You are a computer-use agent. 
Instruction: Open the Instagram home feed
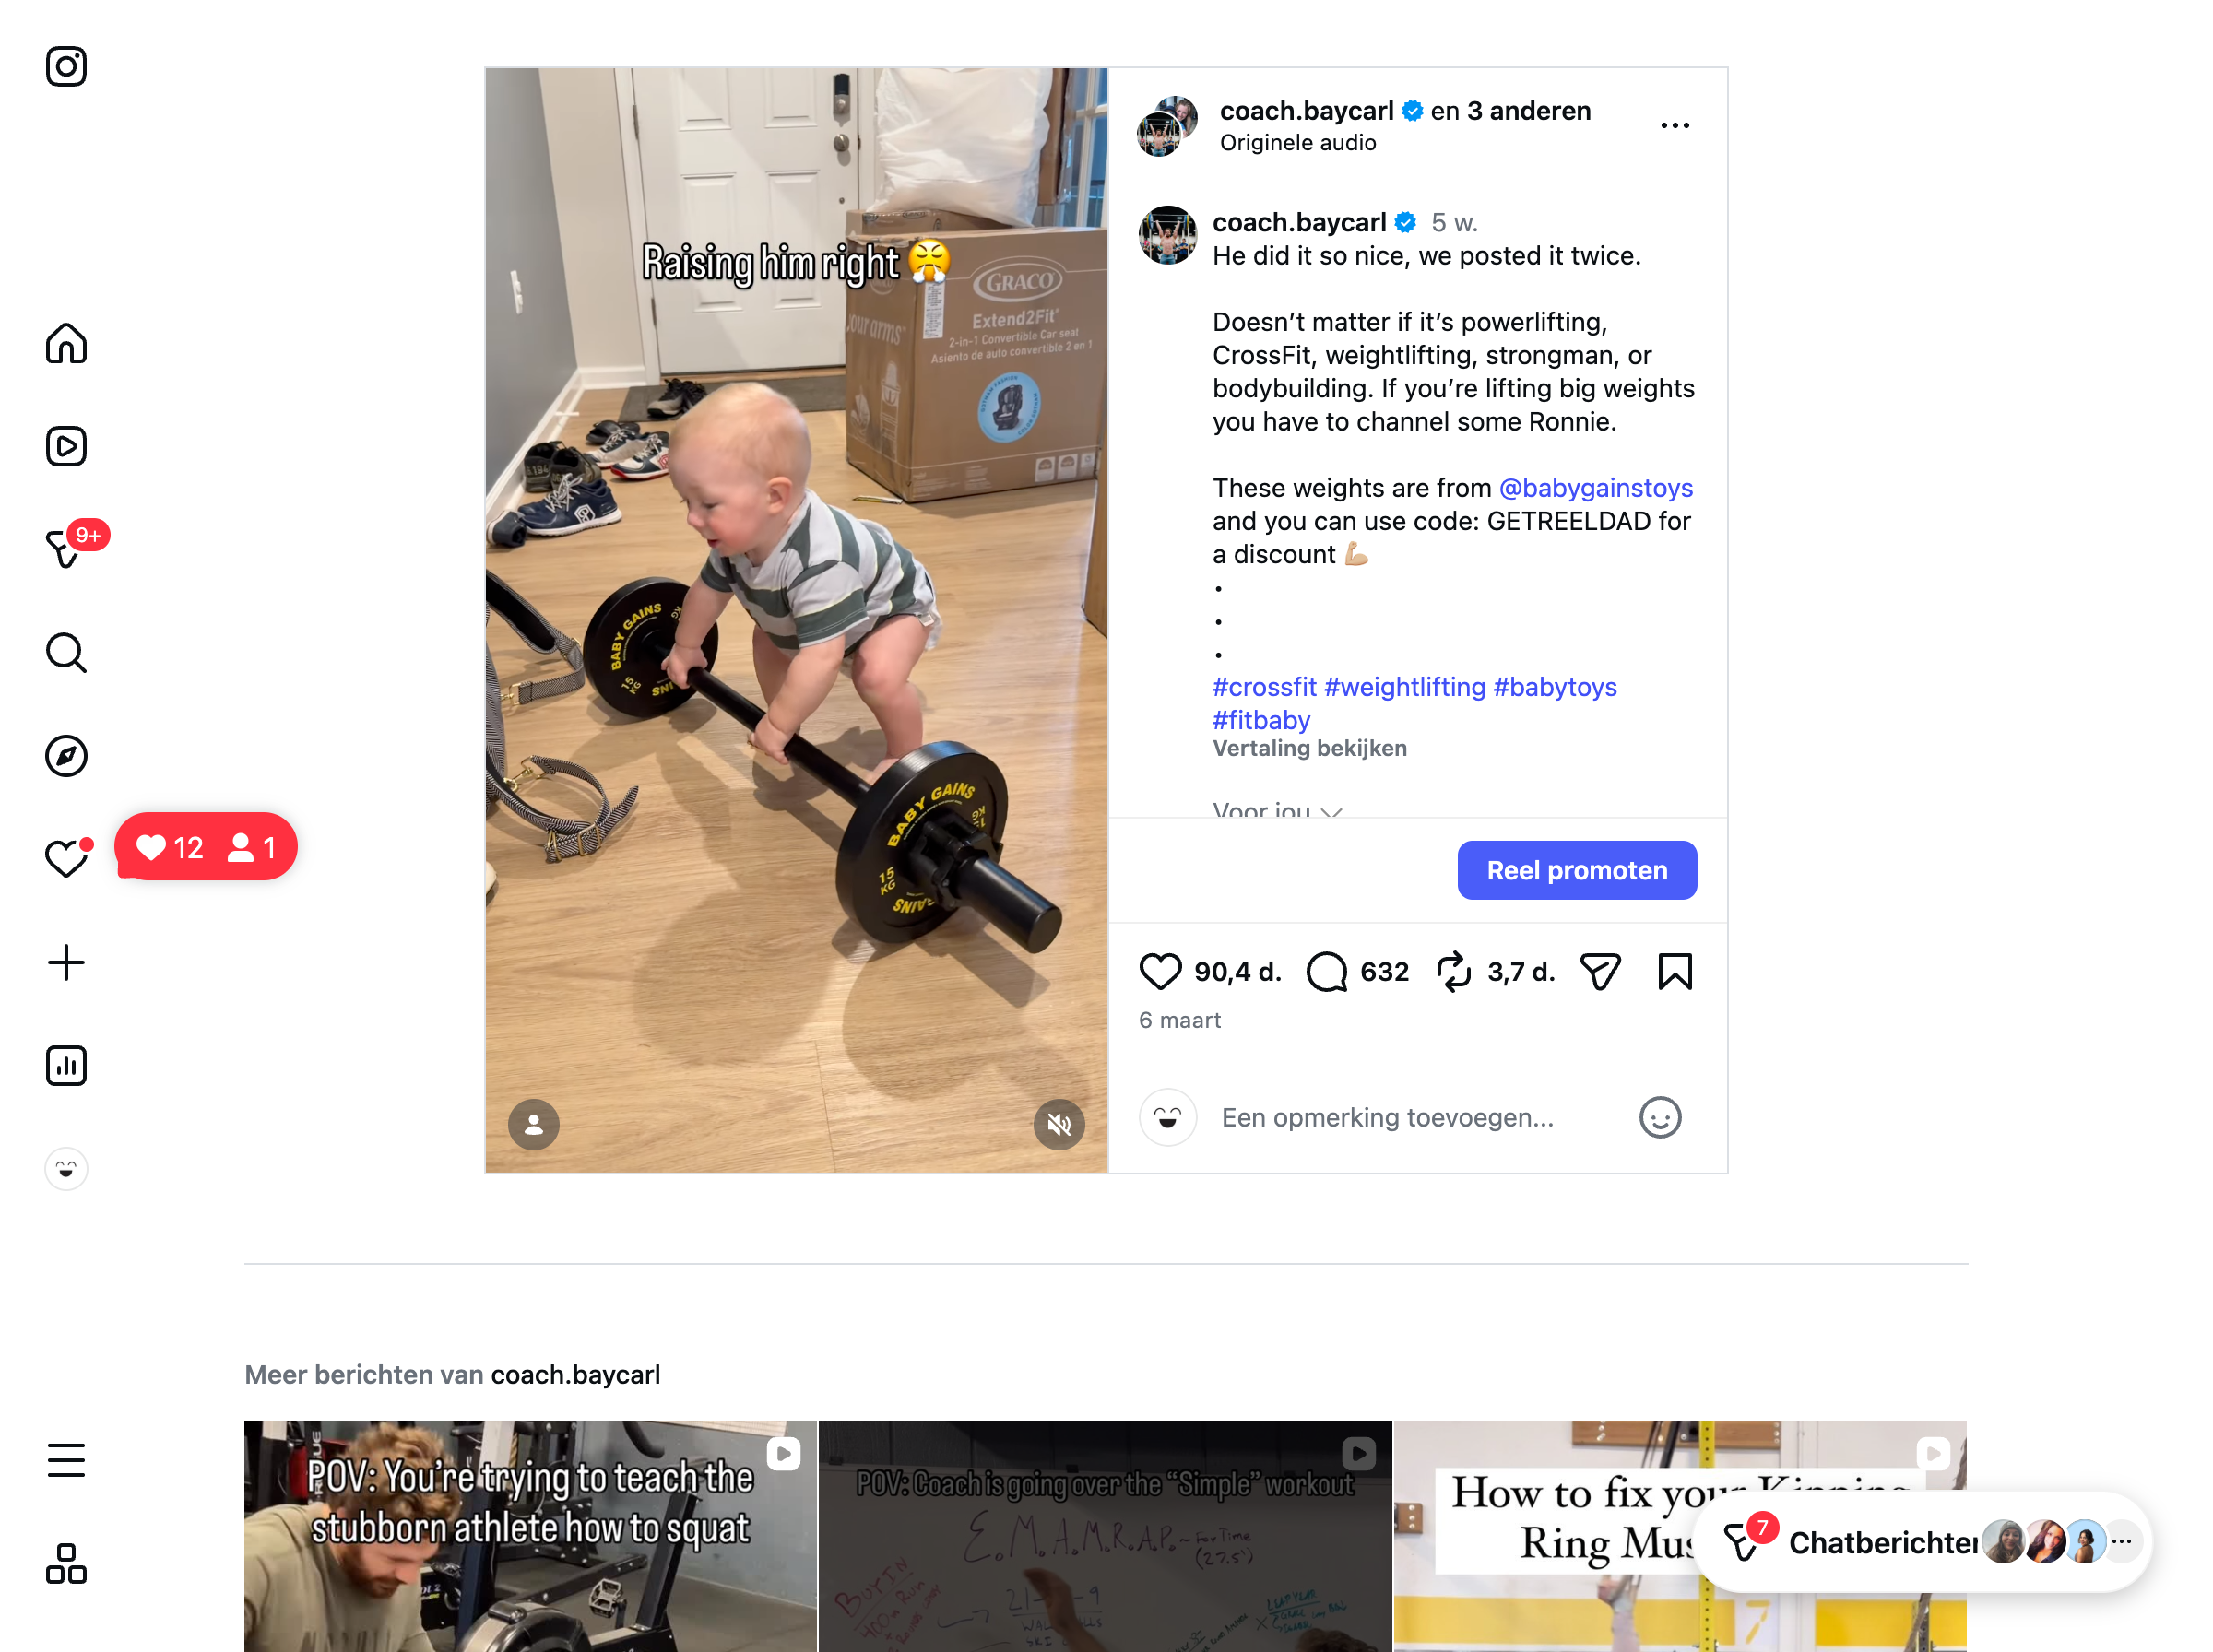(66, 344)
